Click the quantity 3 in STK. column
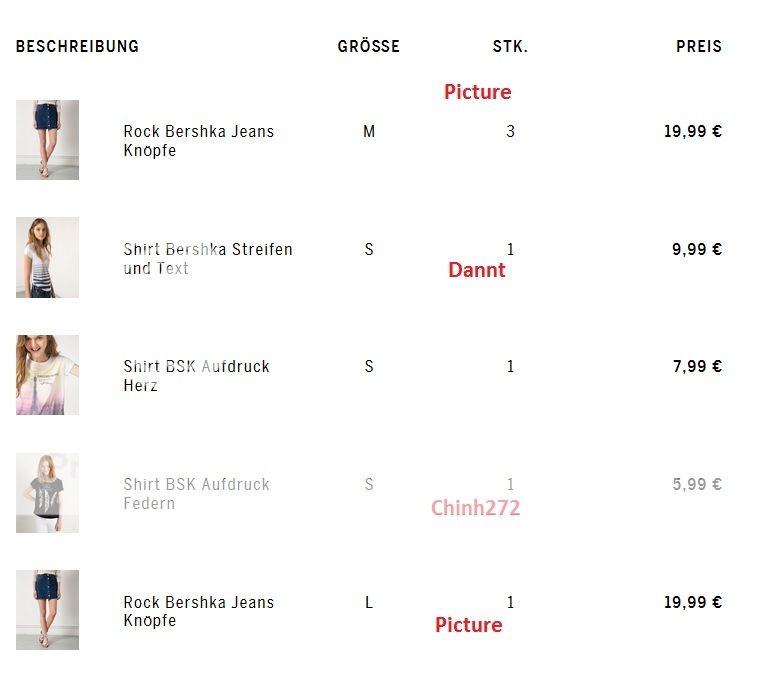This screenshot has width=763, height=678. tap(510, 131)
